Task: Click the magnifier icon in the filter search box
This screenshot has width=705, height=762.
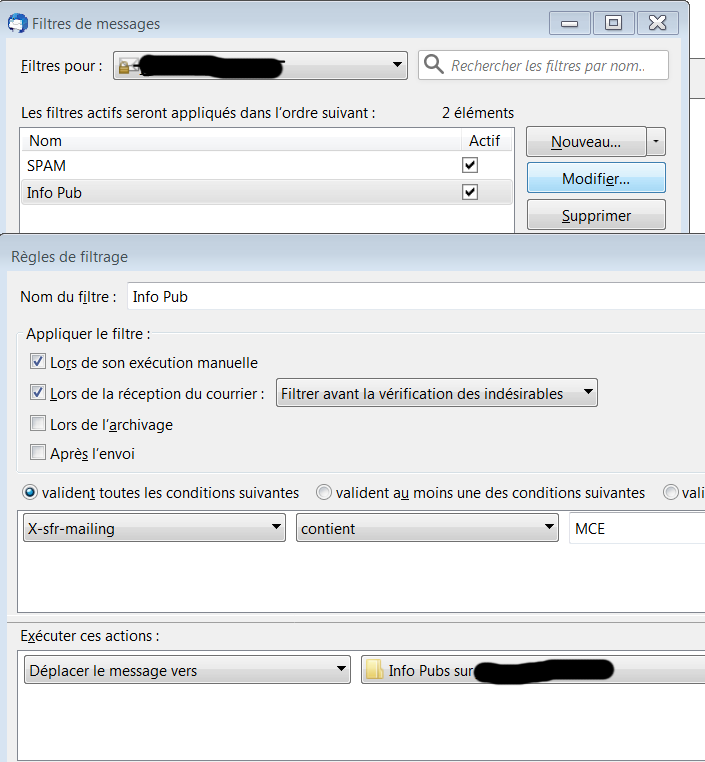Action: 434,66
